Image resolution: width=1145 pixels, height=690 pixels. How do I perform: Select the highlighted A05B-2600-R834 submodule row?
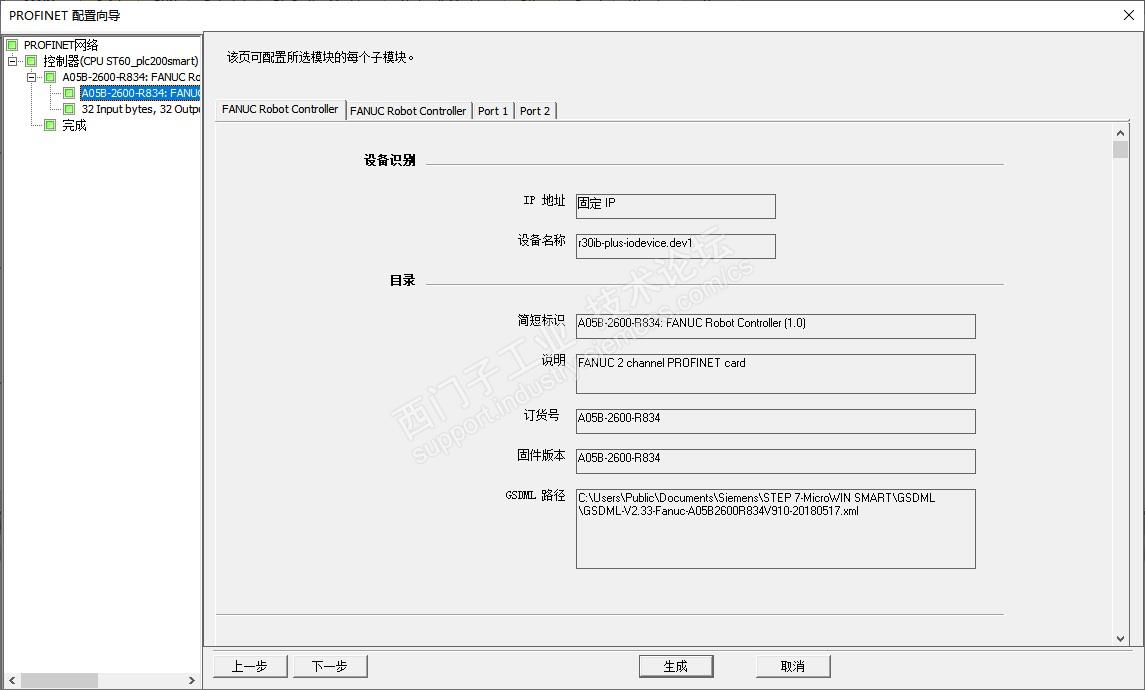coord(139,93)
